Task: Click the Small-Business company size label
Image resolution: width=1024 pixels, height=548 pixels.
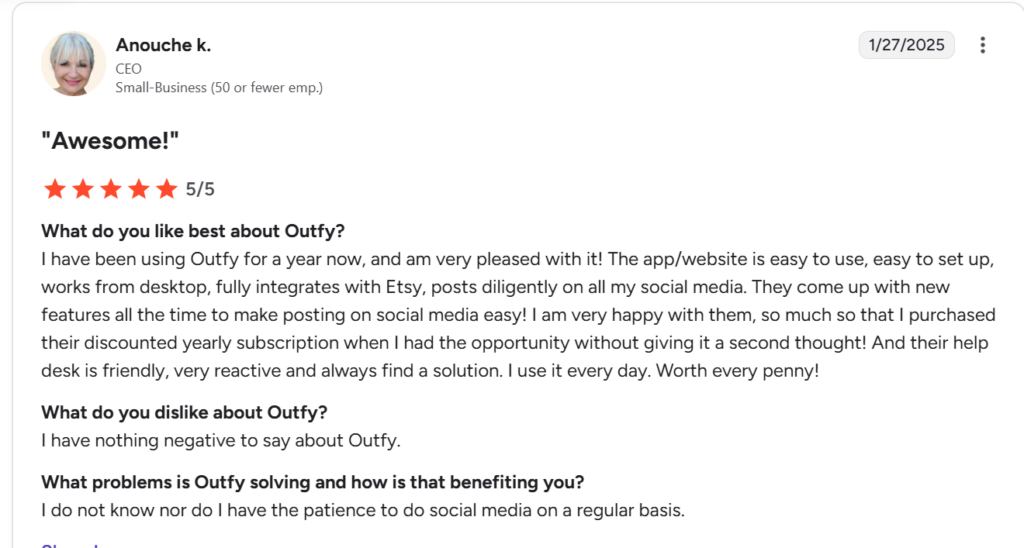Action: click(219, 87)
